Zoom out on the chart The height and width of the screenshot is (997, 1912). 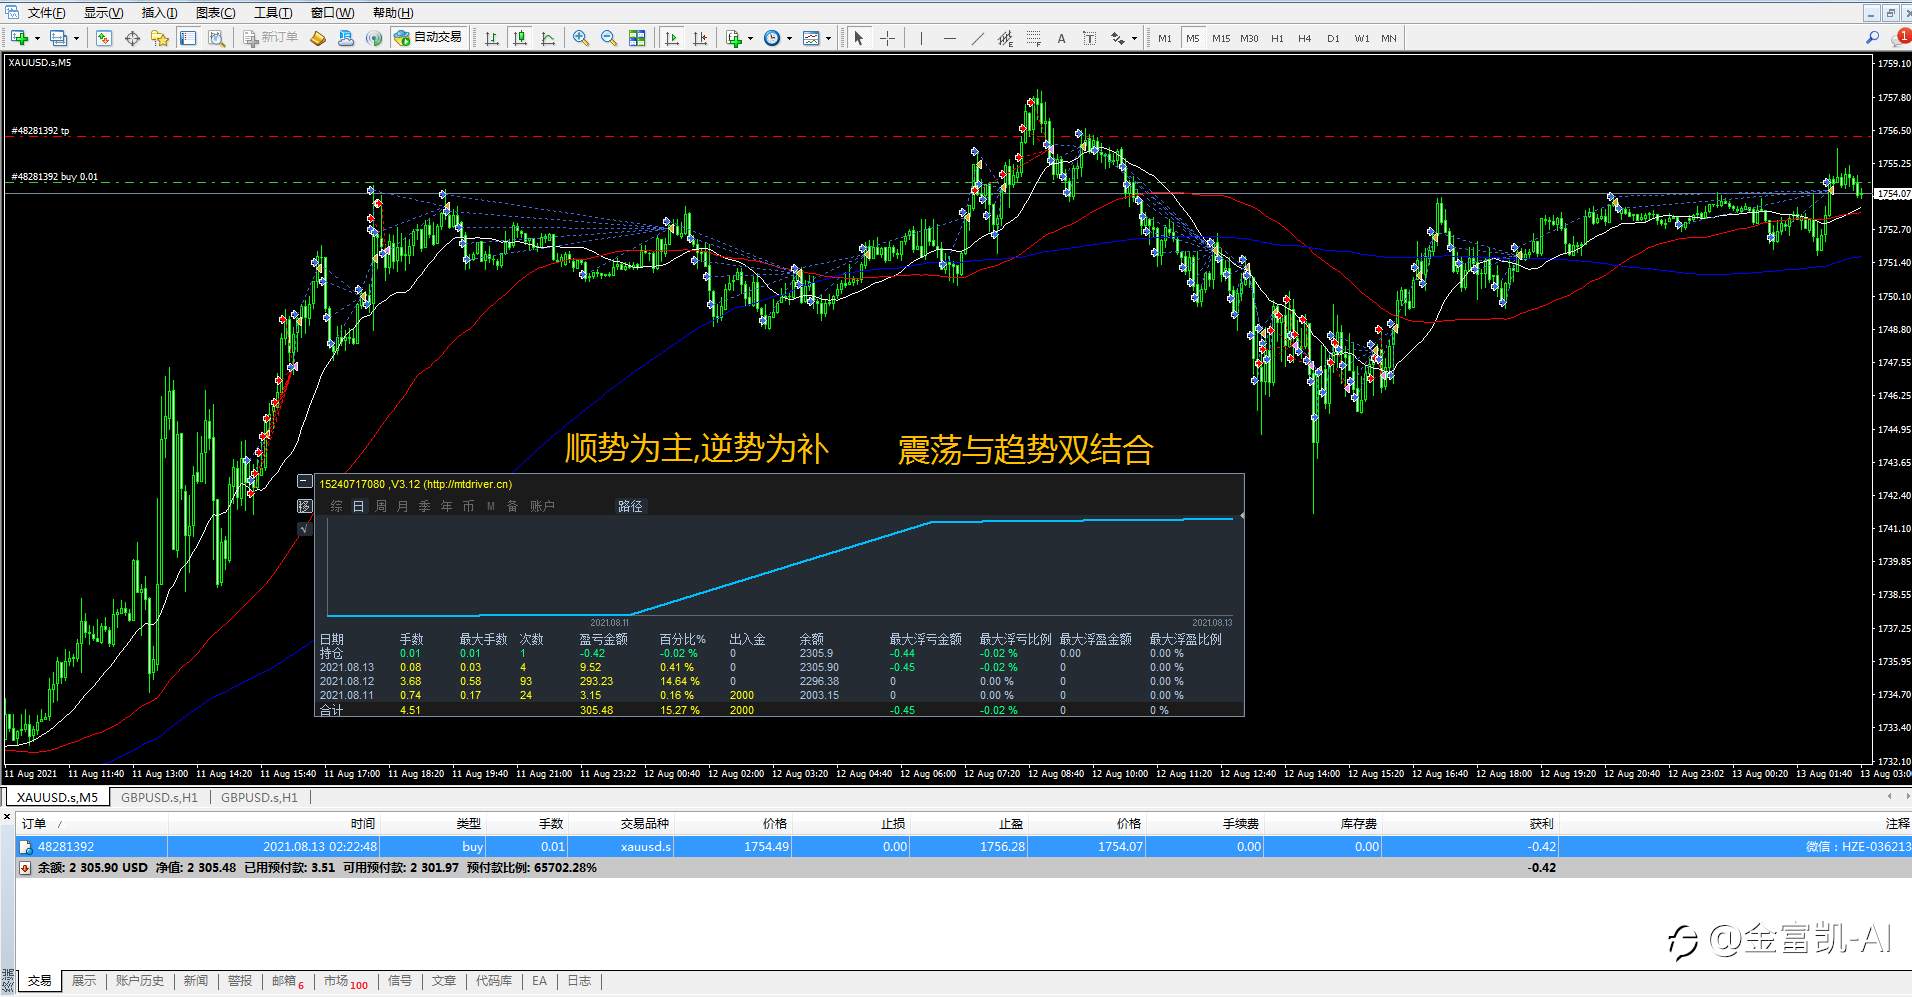(x=609, y=38)
